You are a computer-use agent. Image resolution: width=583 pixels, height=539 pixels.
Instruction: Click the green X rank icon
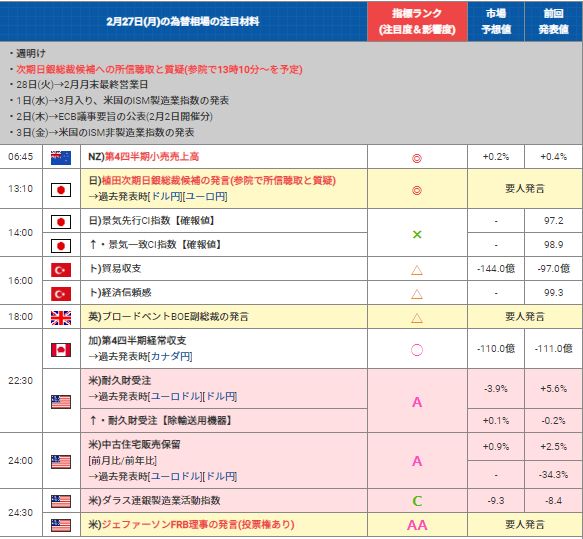click(x=417, y=234)
